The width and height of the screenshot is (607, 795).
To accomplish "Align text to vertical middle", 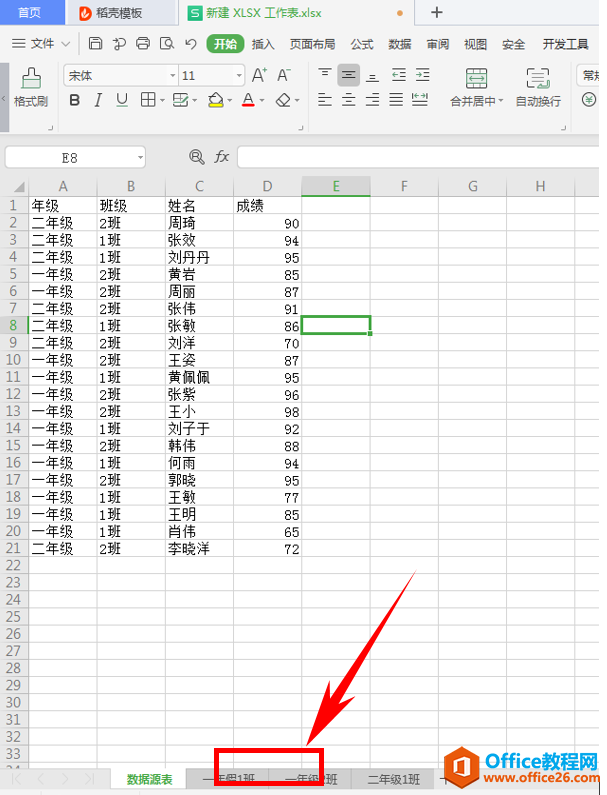I will coord(348,75).
